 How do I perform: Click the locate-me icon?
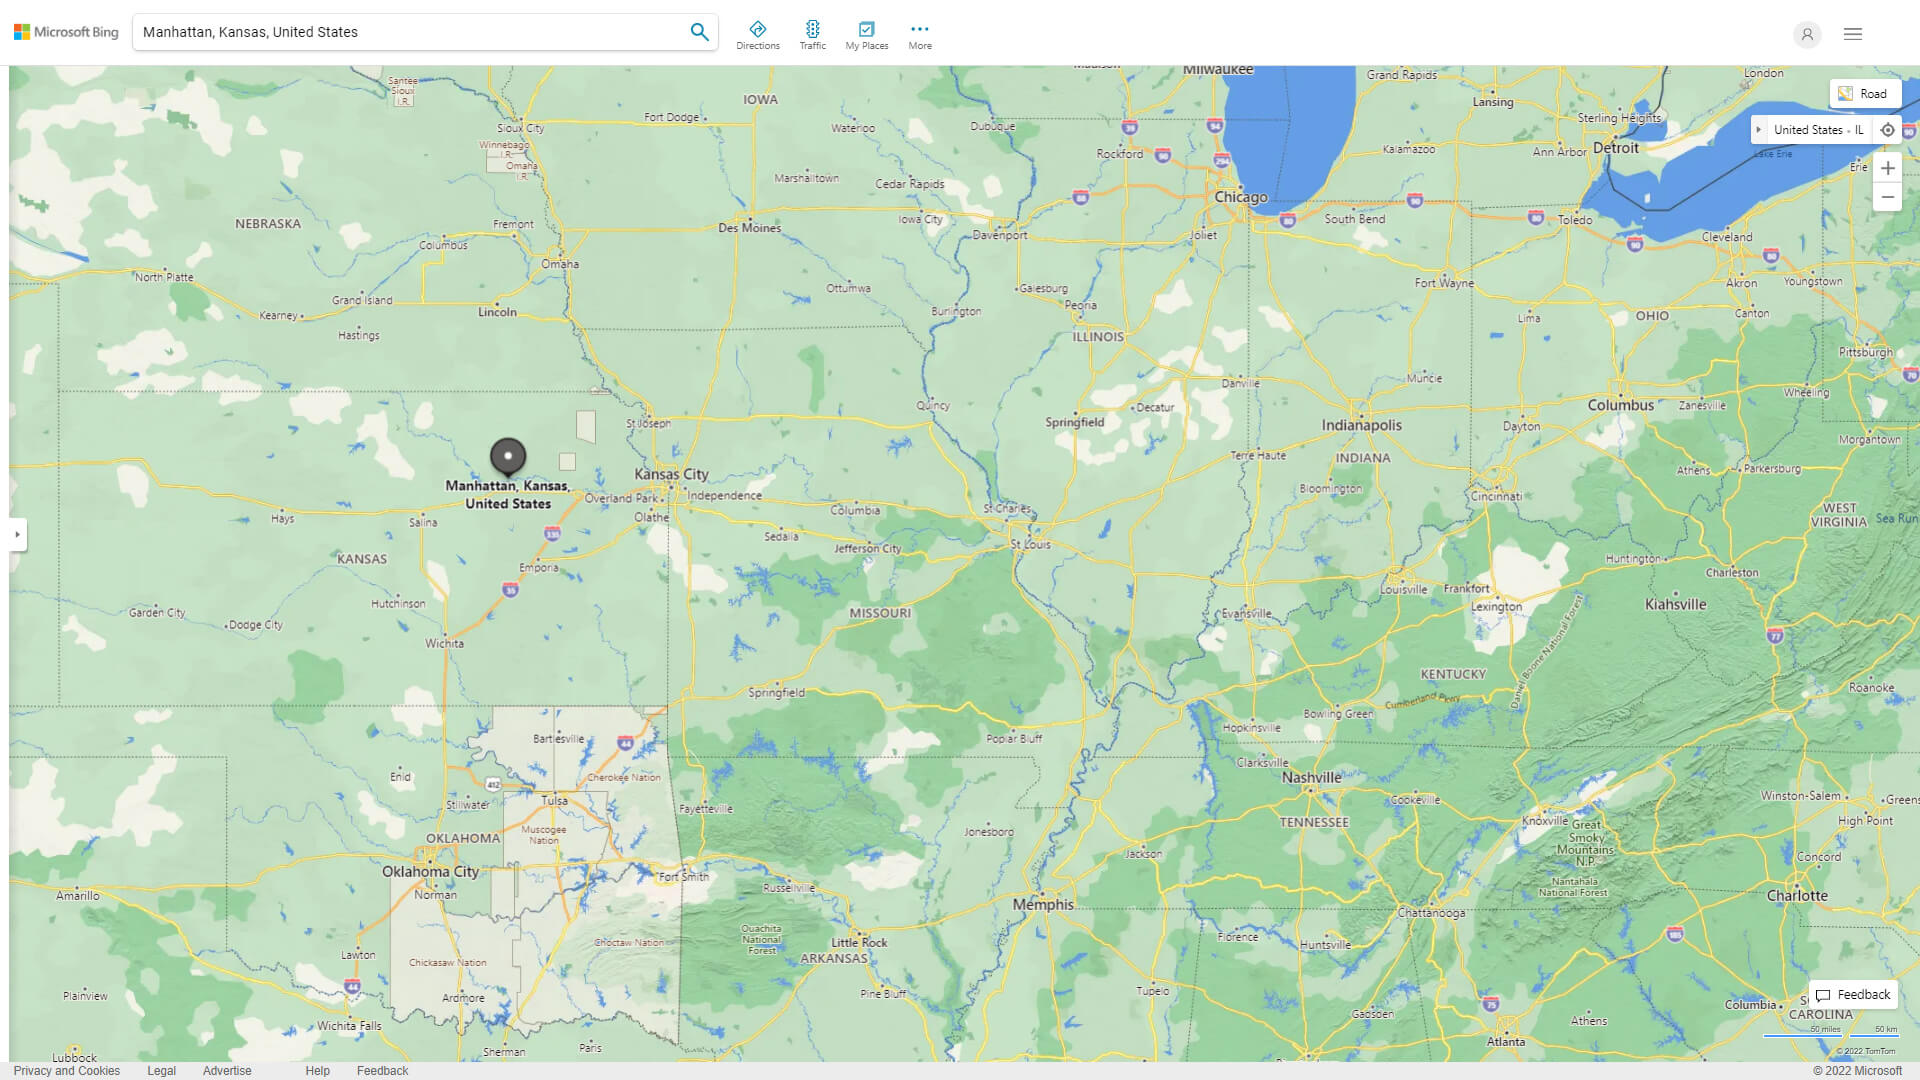coord(1888,129)
